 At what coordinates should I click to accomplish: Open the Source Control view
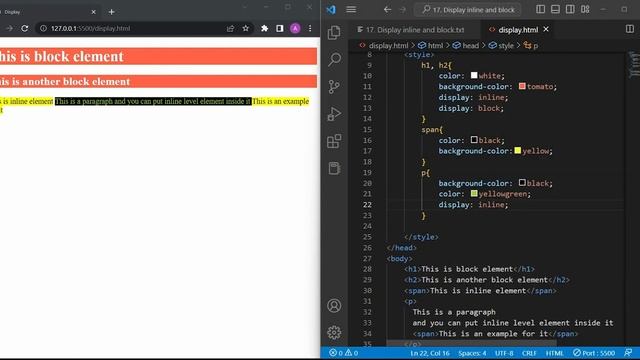pyautogui.click(x=334, y=87)
